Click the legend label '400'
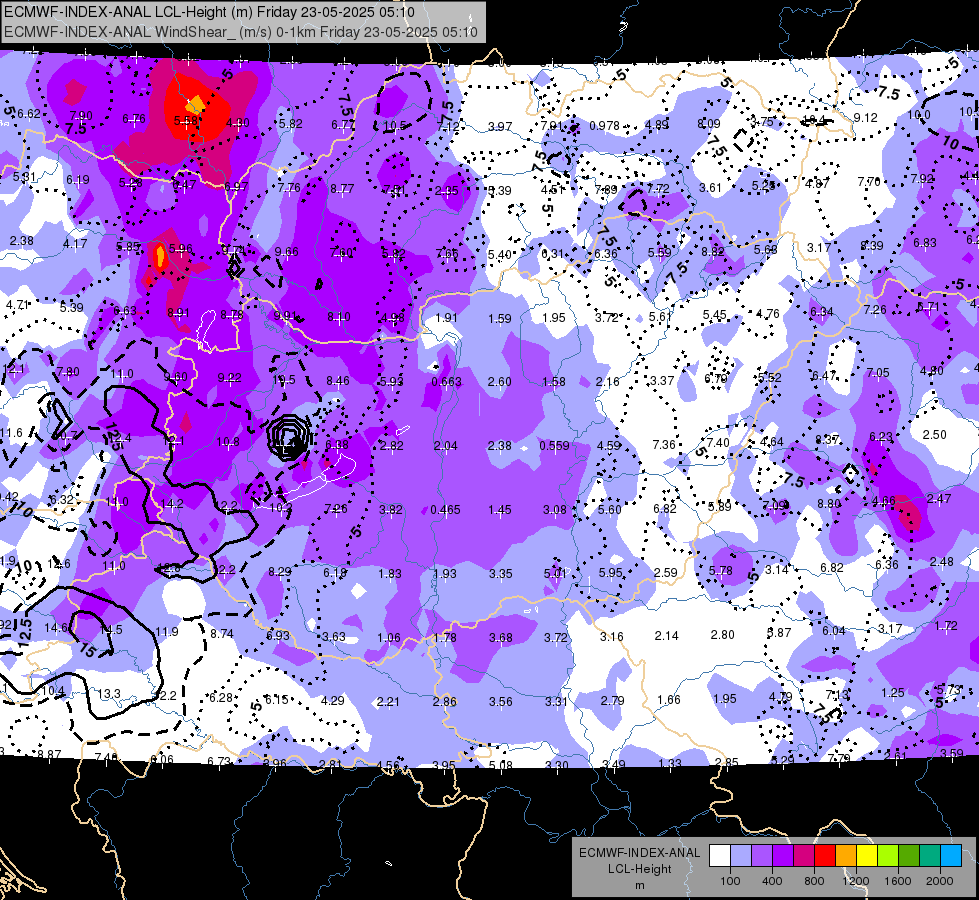This screenshot has height=900, width=979. (772, 881)
